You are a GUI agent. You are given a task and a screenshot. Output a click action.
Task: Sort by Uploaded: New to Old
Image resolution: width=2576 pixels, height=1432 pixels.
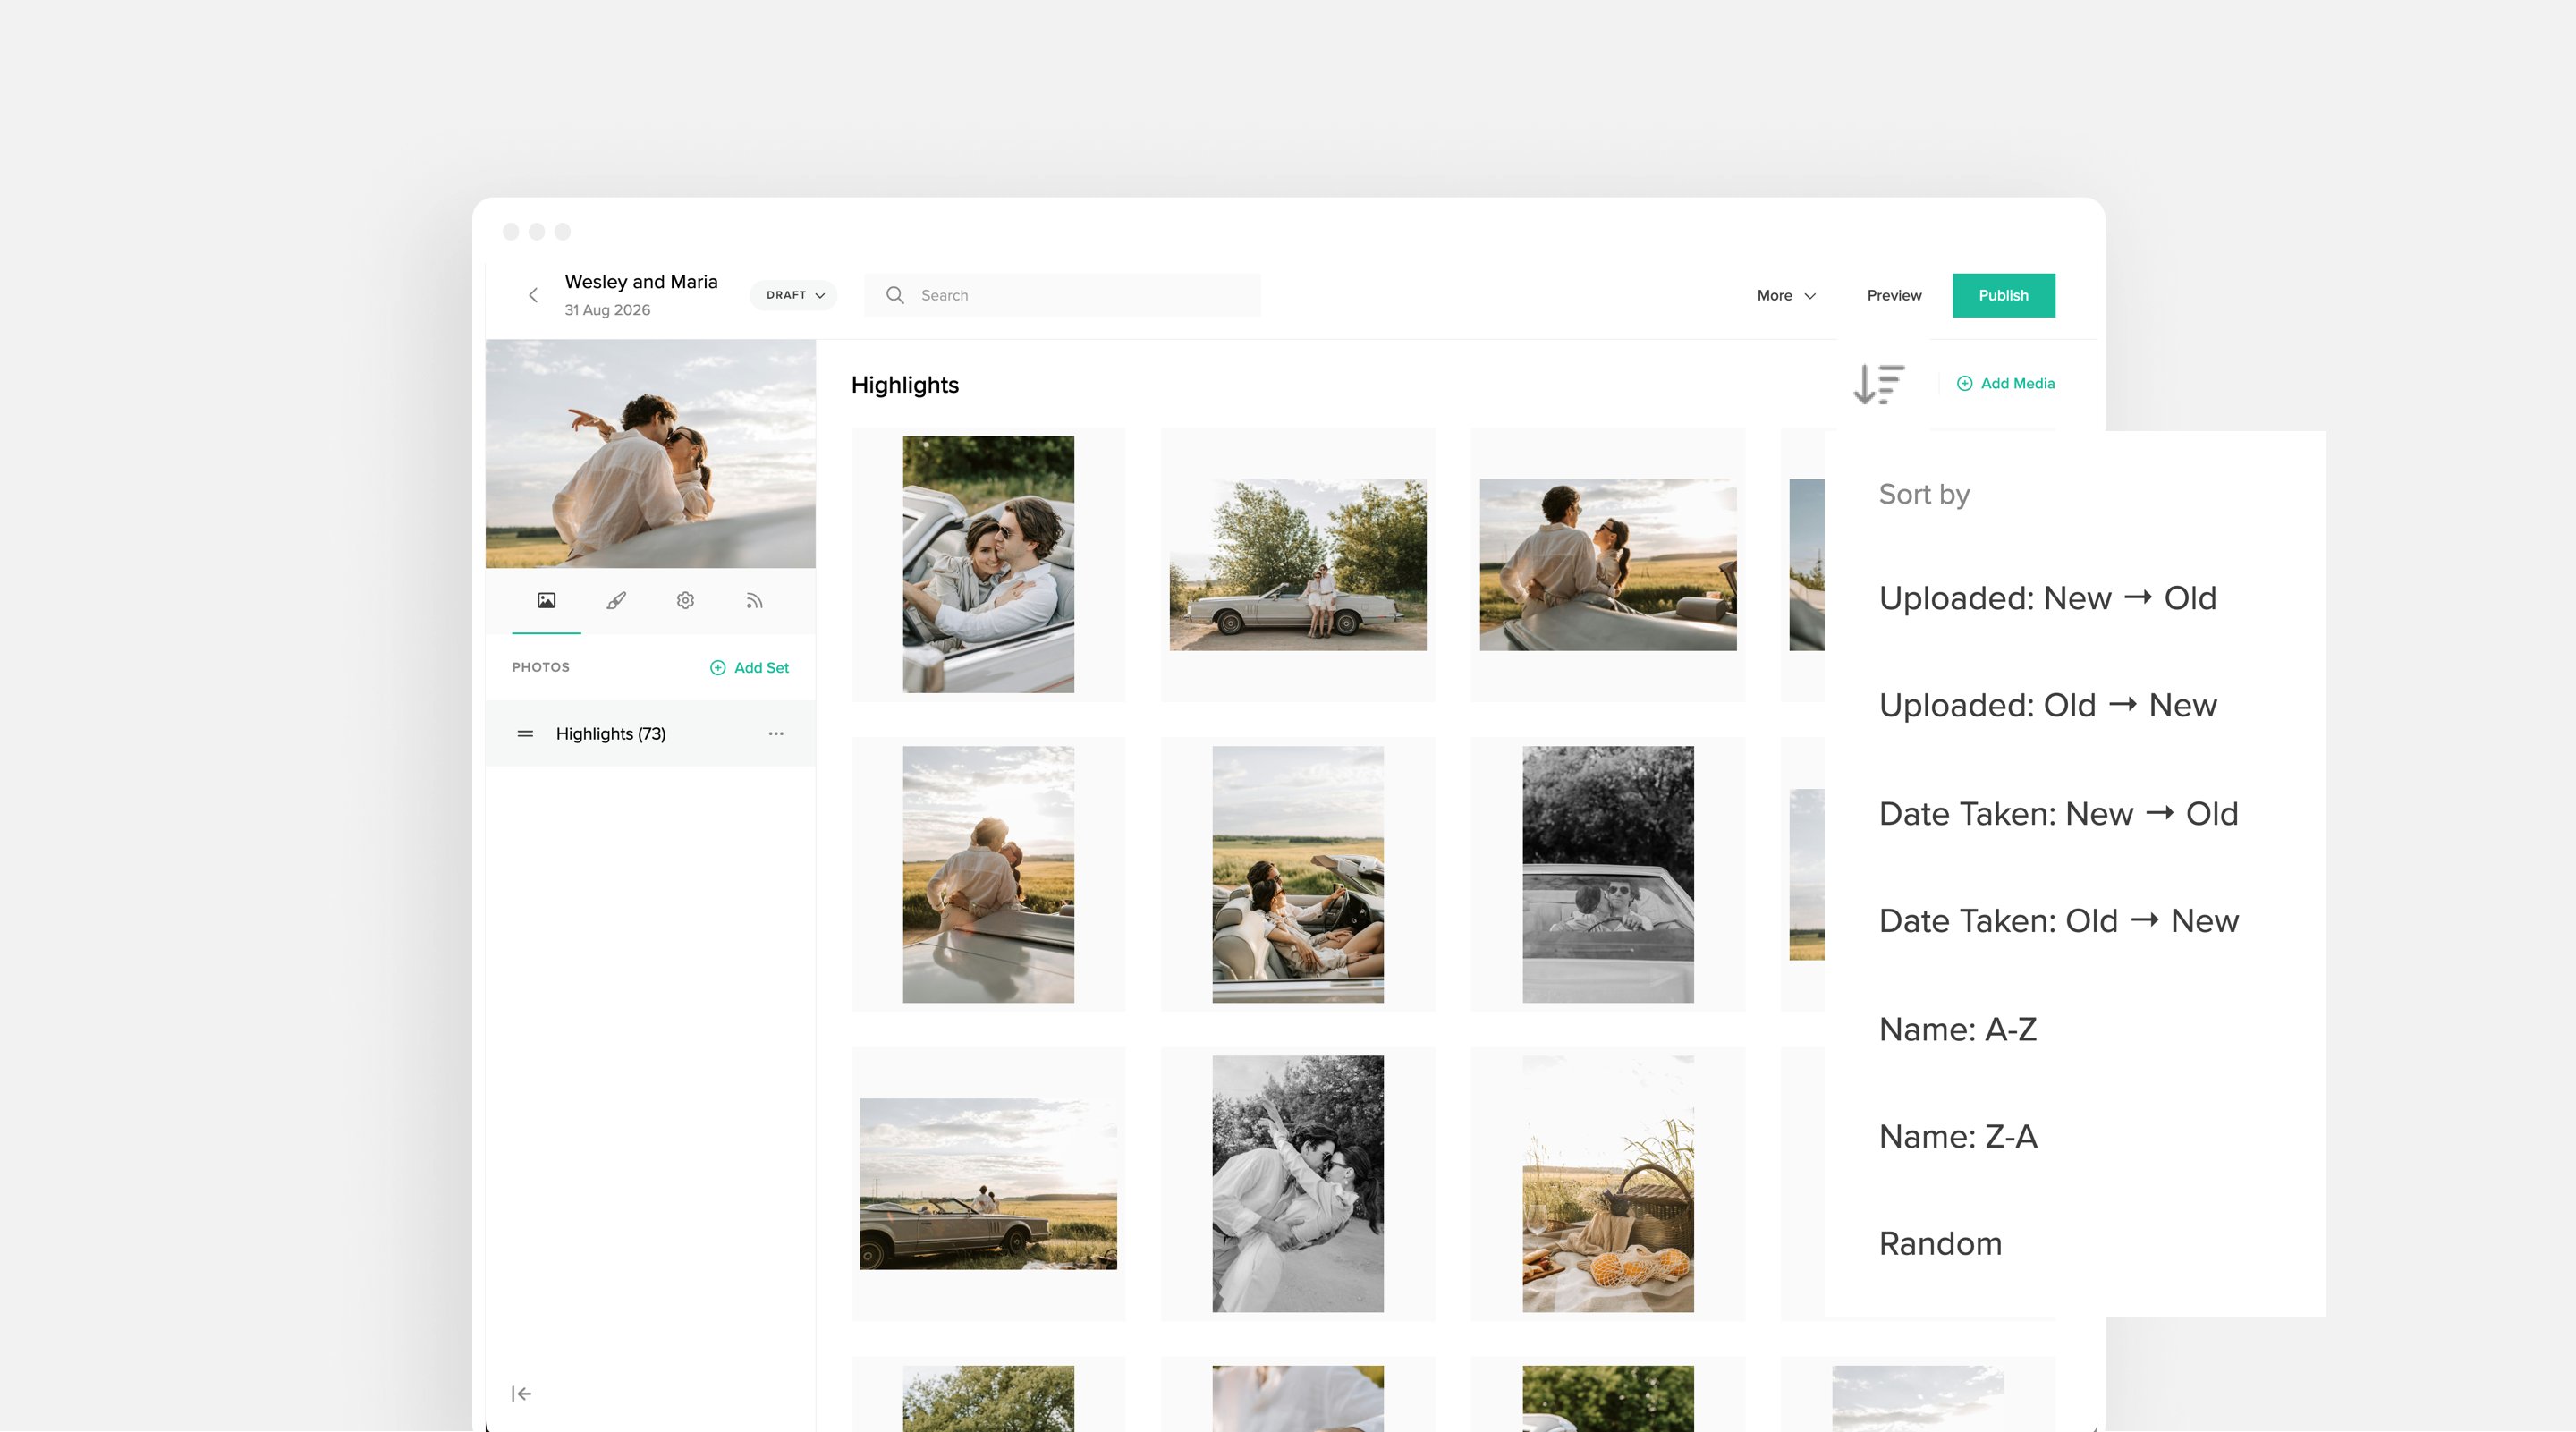[x=2047, y=598]
